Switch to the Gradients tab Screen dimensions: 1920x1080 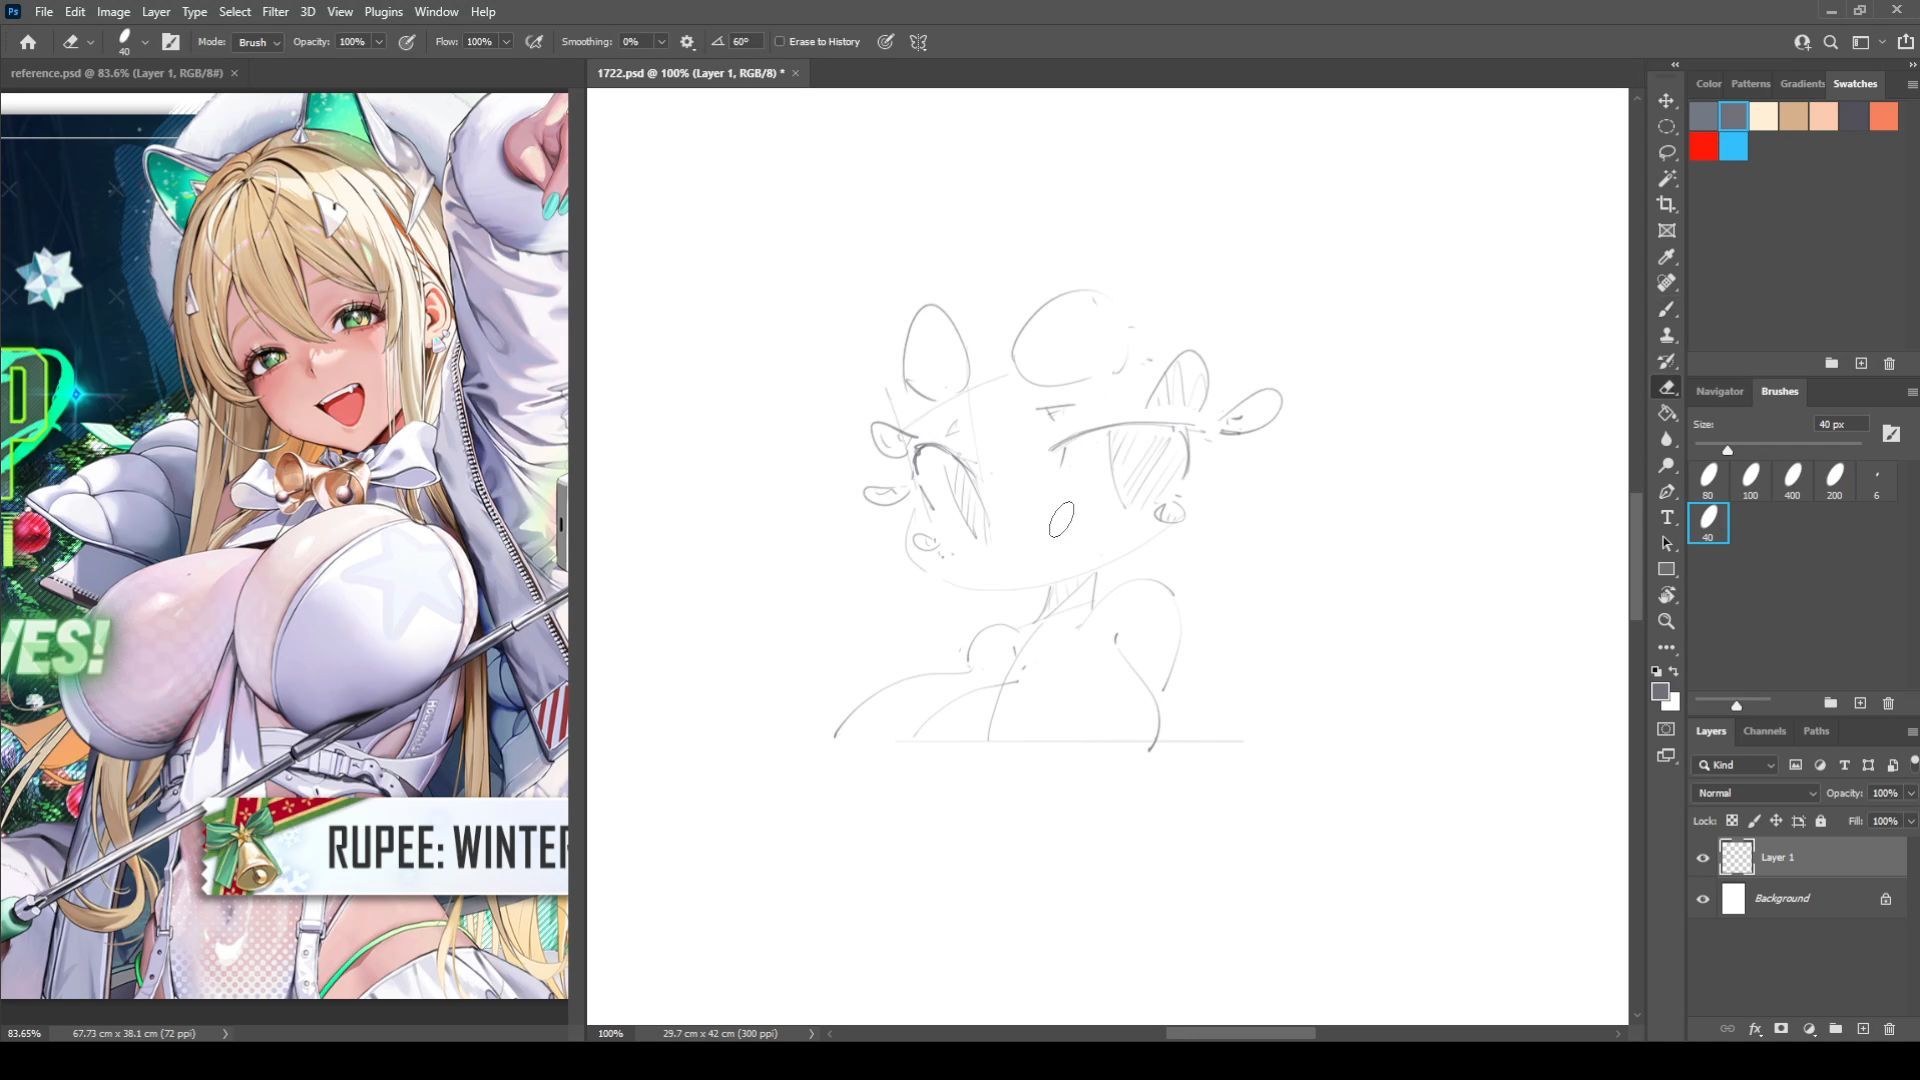1801,84
